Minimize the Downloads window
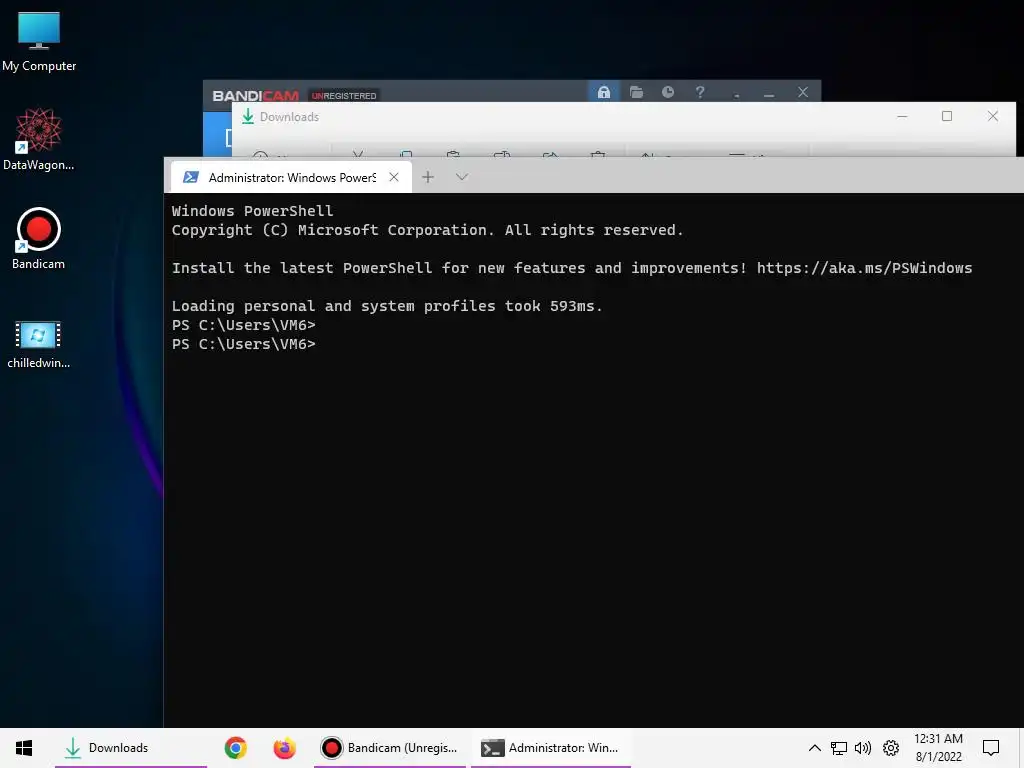1024x768 pixels. (902, 116)
